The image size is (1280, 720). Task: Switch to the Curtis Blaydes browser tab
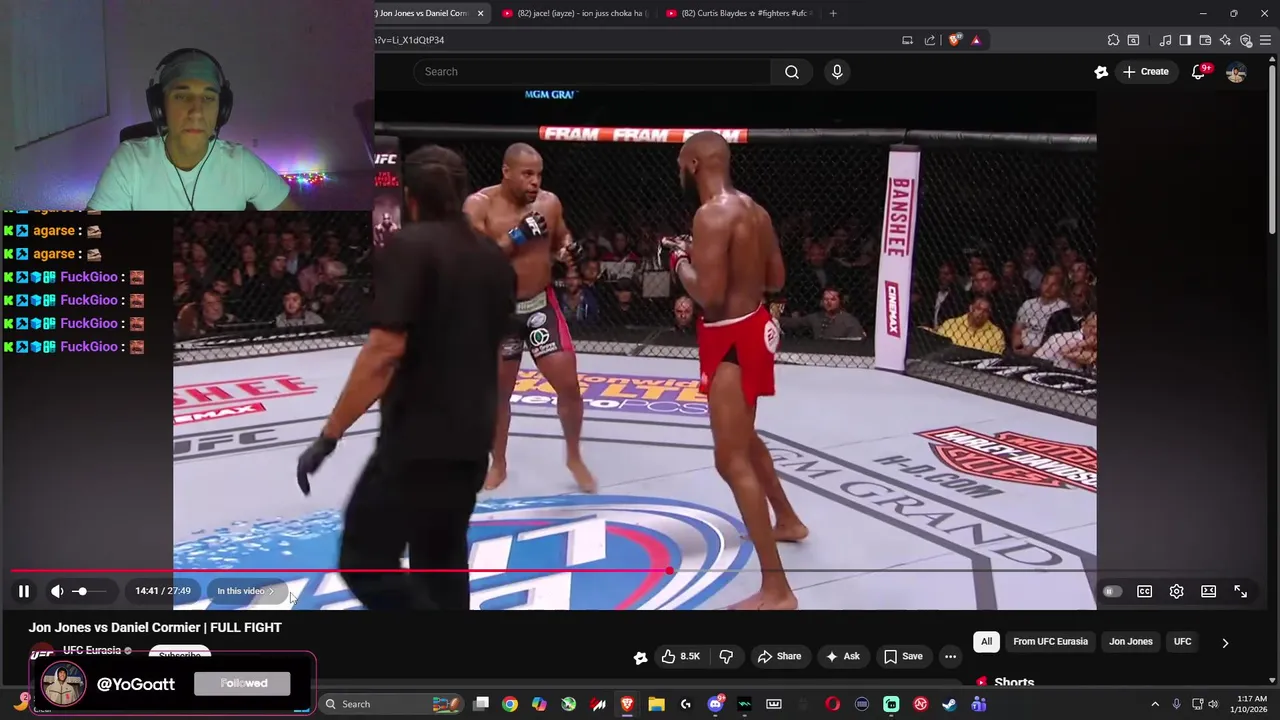[738, 13]
